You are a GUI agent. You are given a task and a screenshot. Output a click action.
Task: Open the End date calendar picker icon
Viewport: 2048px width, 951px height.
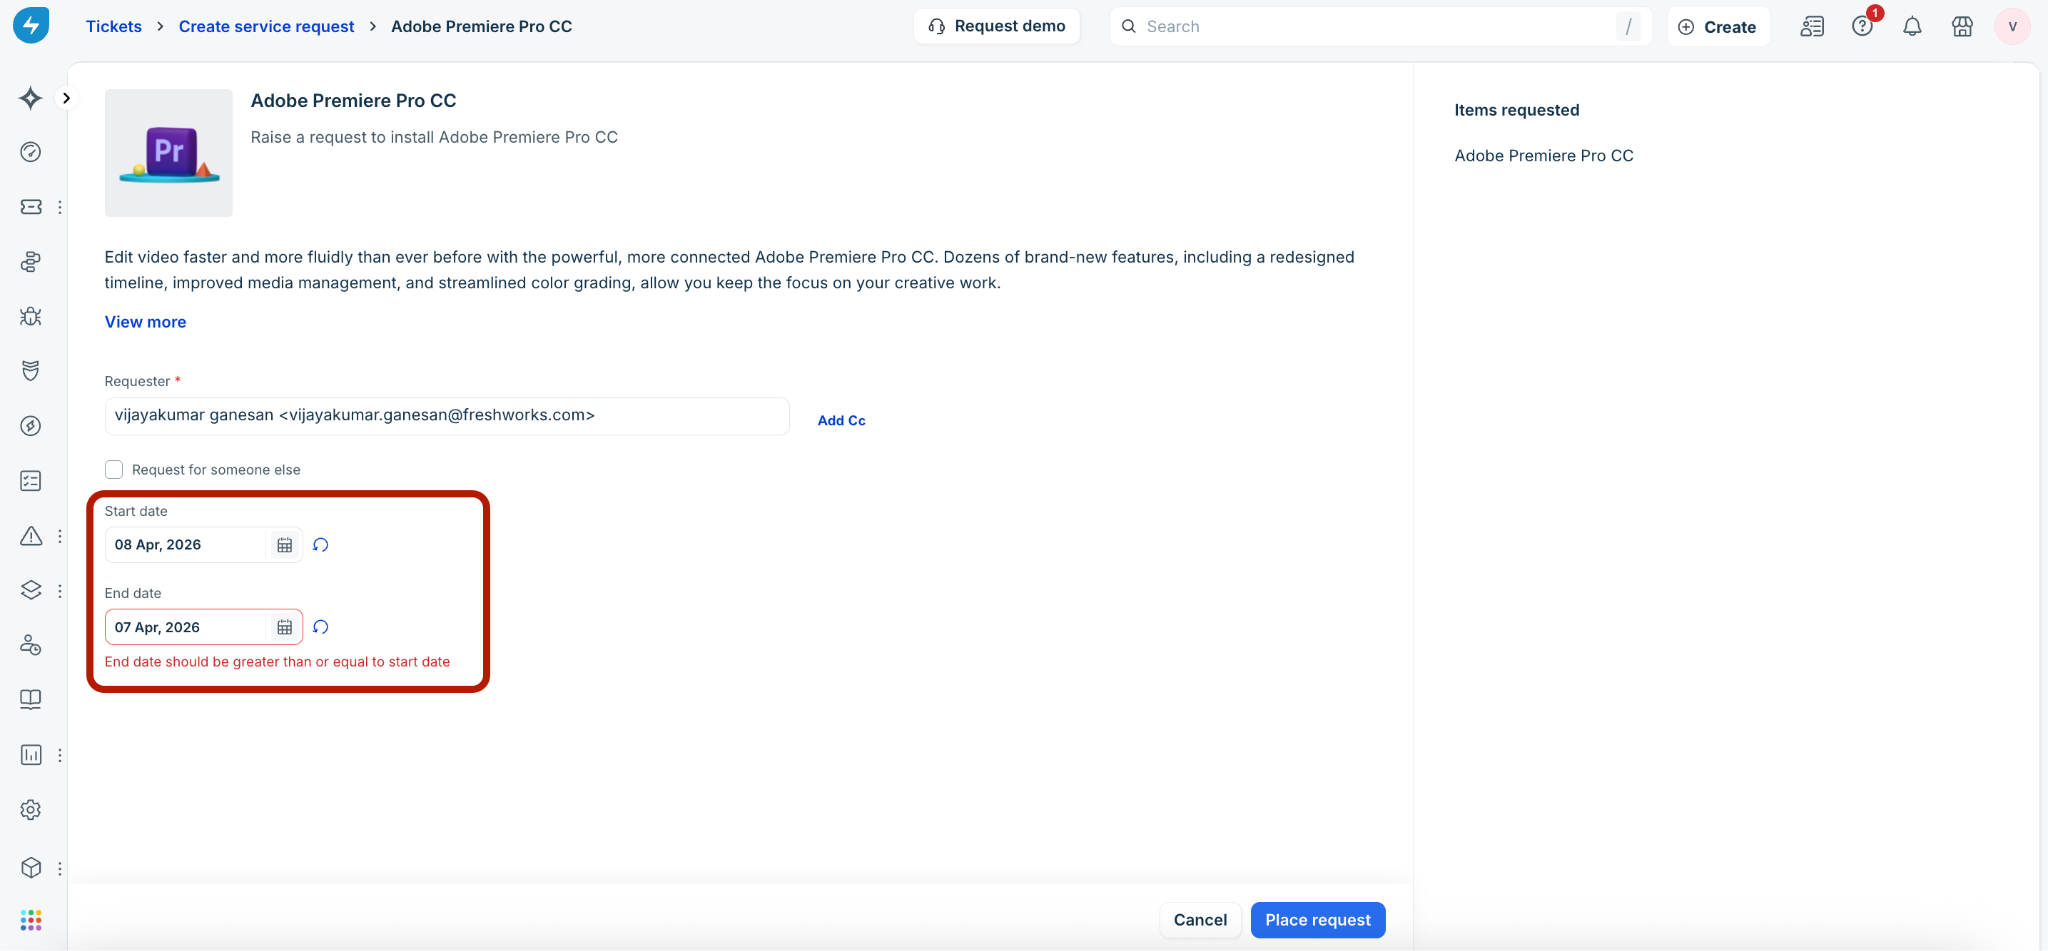(285, 627)
